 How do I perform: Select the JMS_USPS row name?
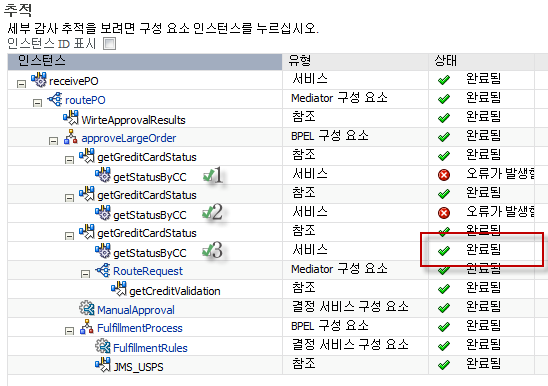click(138, 367)
